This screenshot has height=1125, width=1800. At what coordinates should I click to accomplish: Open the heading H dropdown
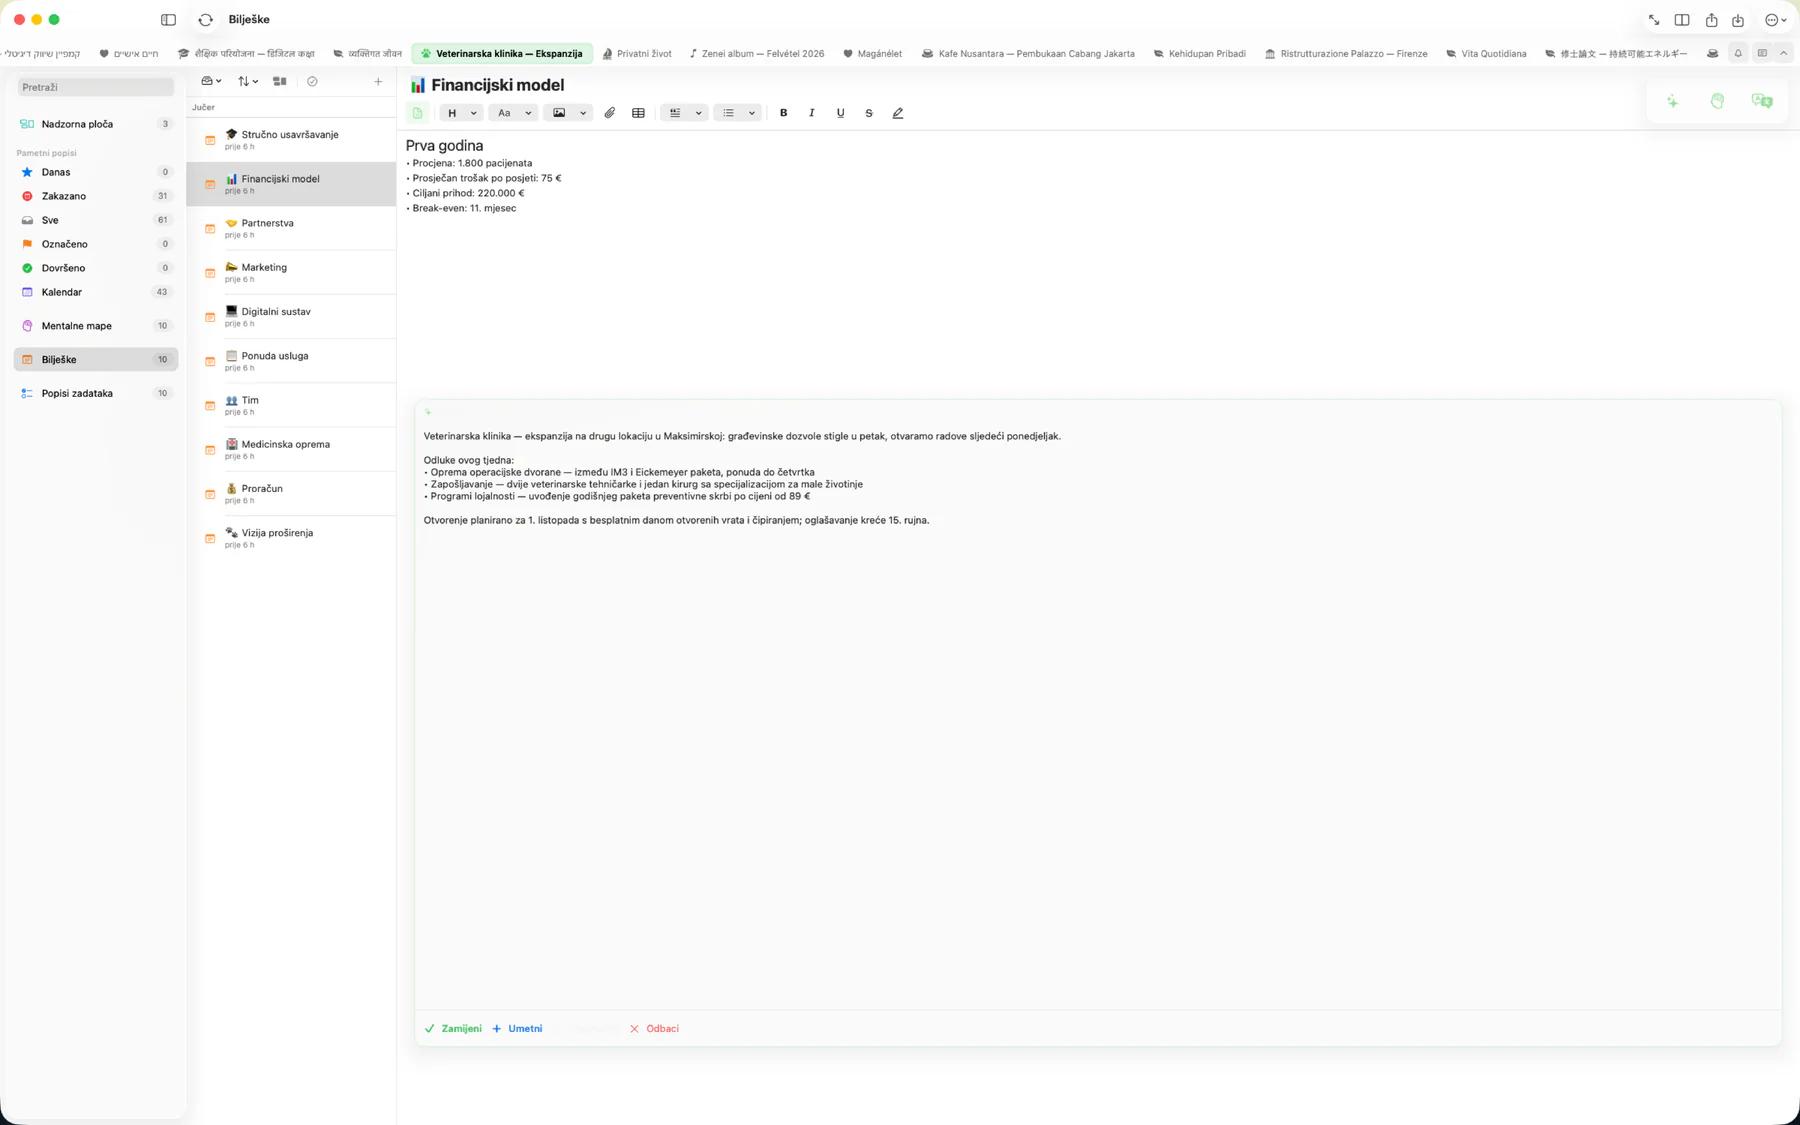[x=461, y=113]
